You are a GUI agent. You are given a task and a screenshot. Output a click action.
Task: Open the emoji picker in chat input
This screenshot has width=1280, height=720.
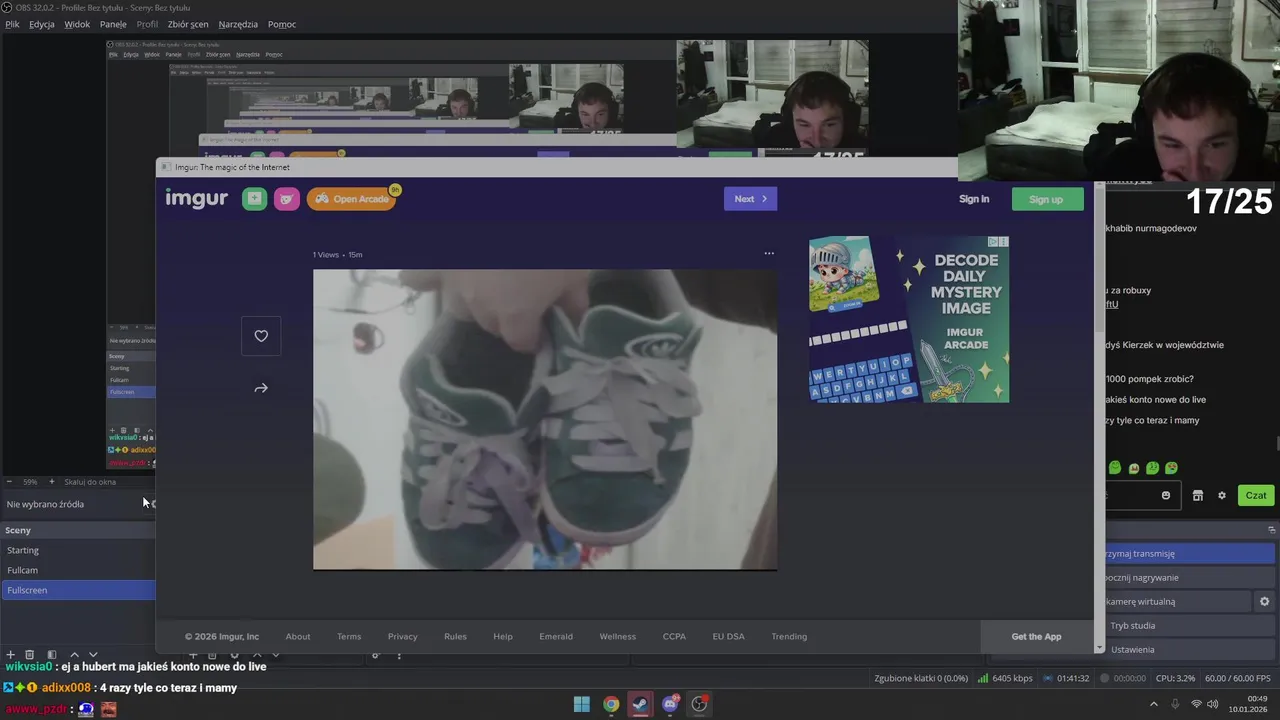1166,495
